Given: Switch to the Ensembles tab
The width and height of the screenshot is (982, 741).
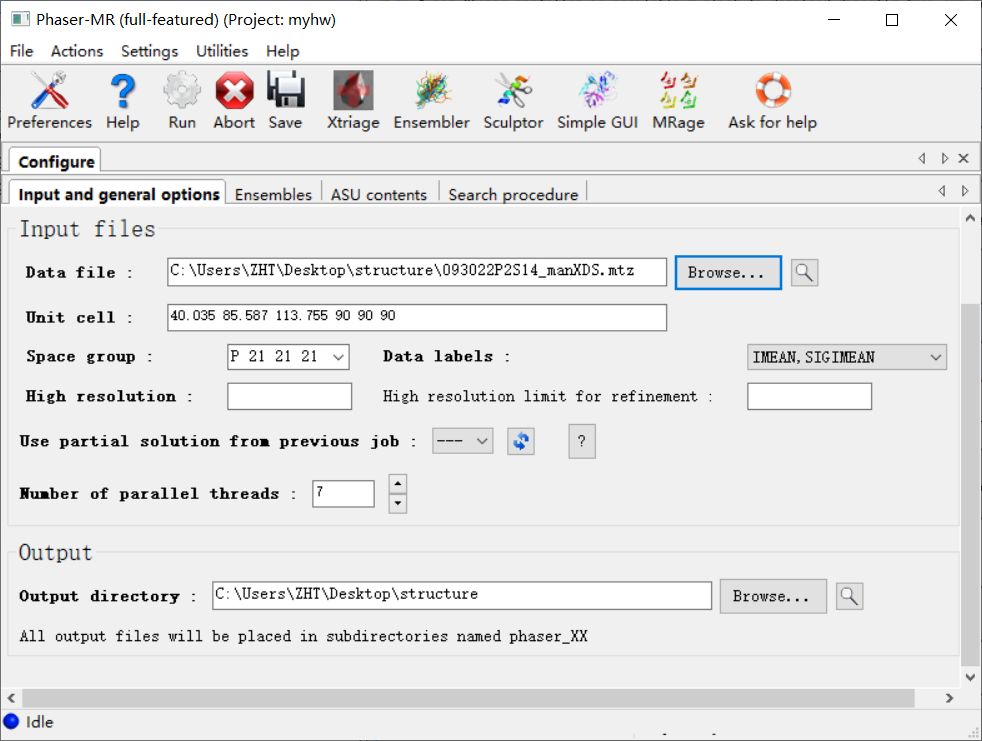Looking at the screenshot, I should point(273,195).
